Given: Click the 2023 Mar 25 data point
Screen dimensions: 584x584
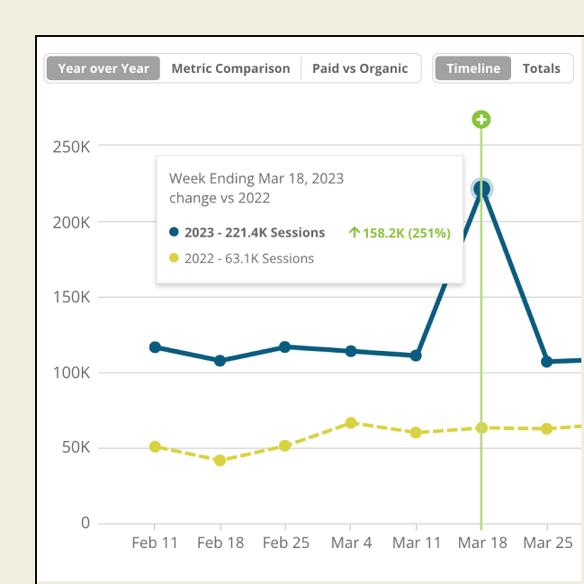Looking at the screenshot, I should tap(546, 361).
